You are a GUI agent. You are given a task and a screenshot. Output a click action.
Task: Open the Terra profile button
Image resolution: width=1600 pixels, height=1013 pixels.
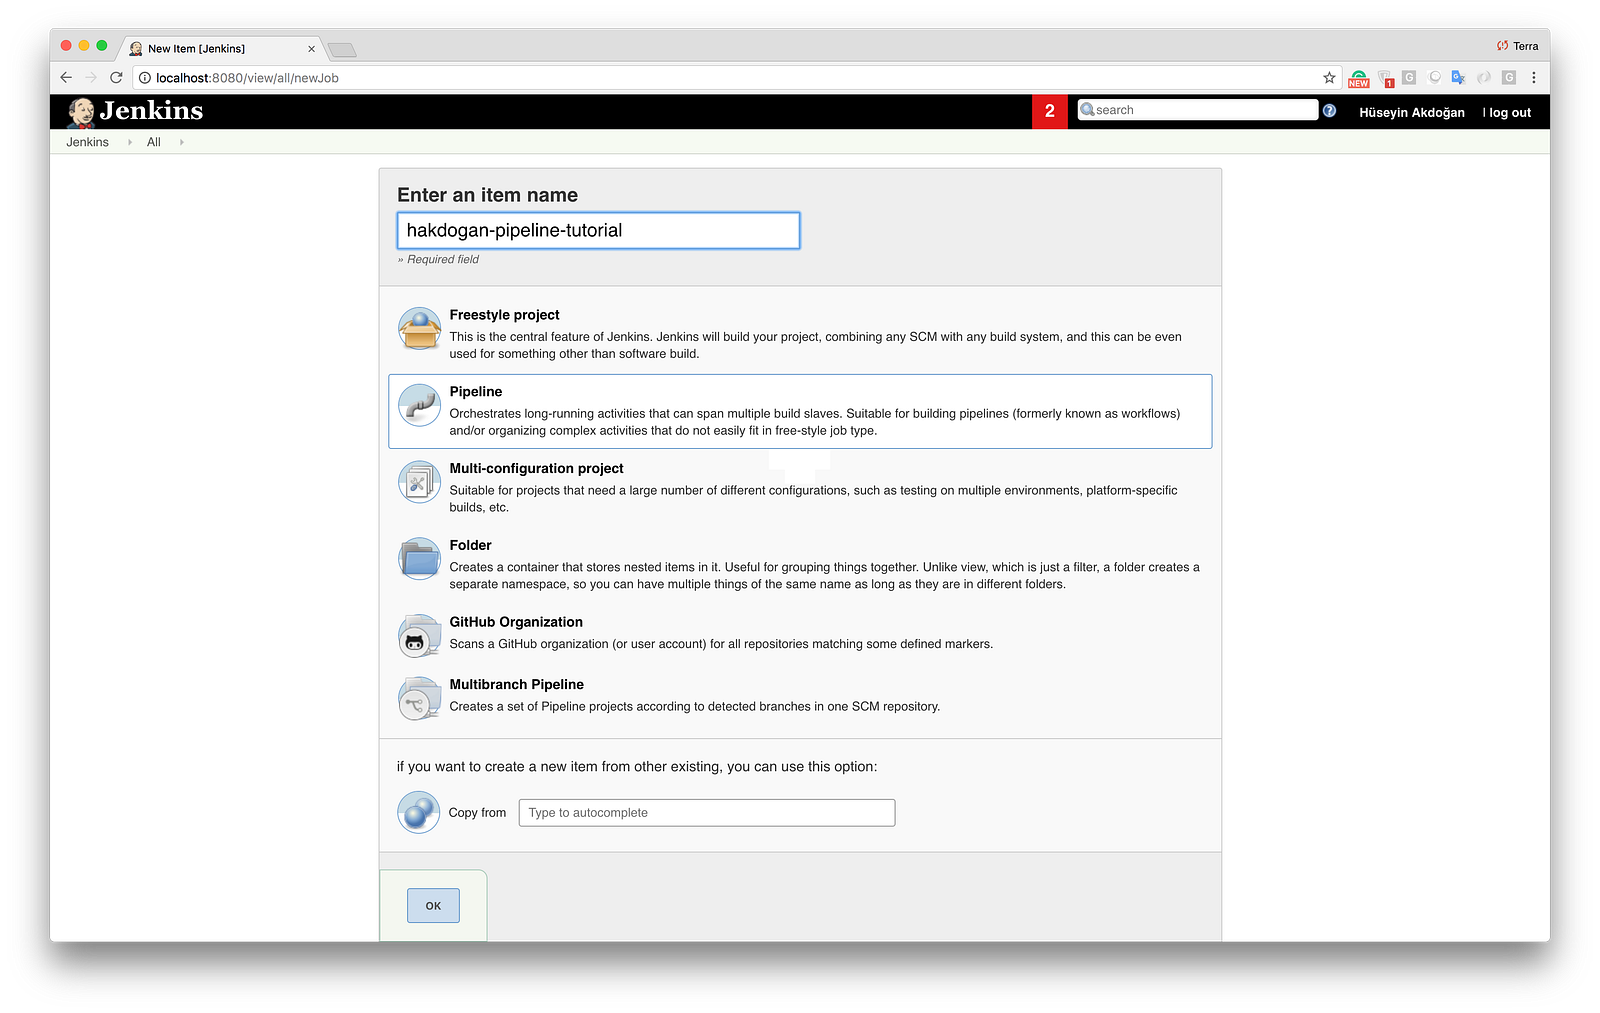pyautogui.click(x=1517, y=46)
